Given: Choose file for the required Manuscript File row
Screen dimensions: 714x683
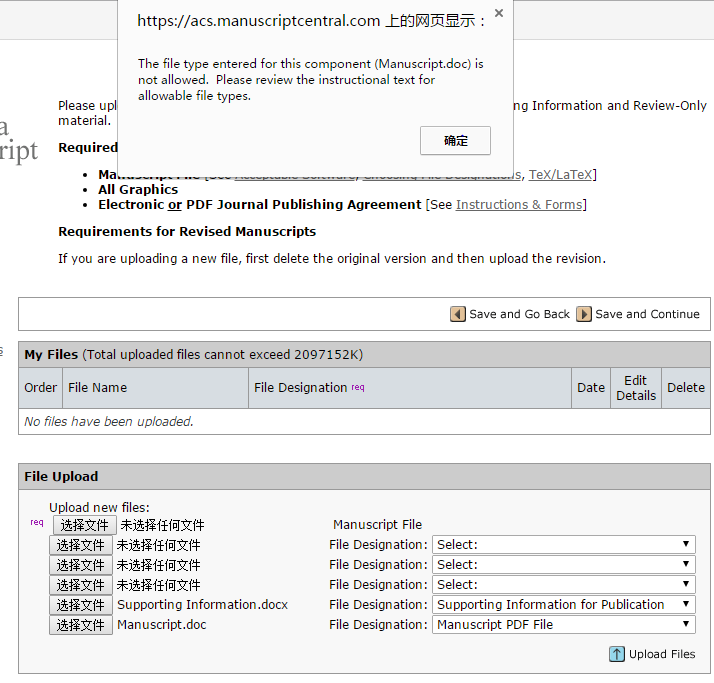Looking at the screenshot, I should 85,525.
